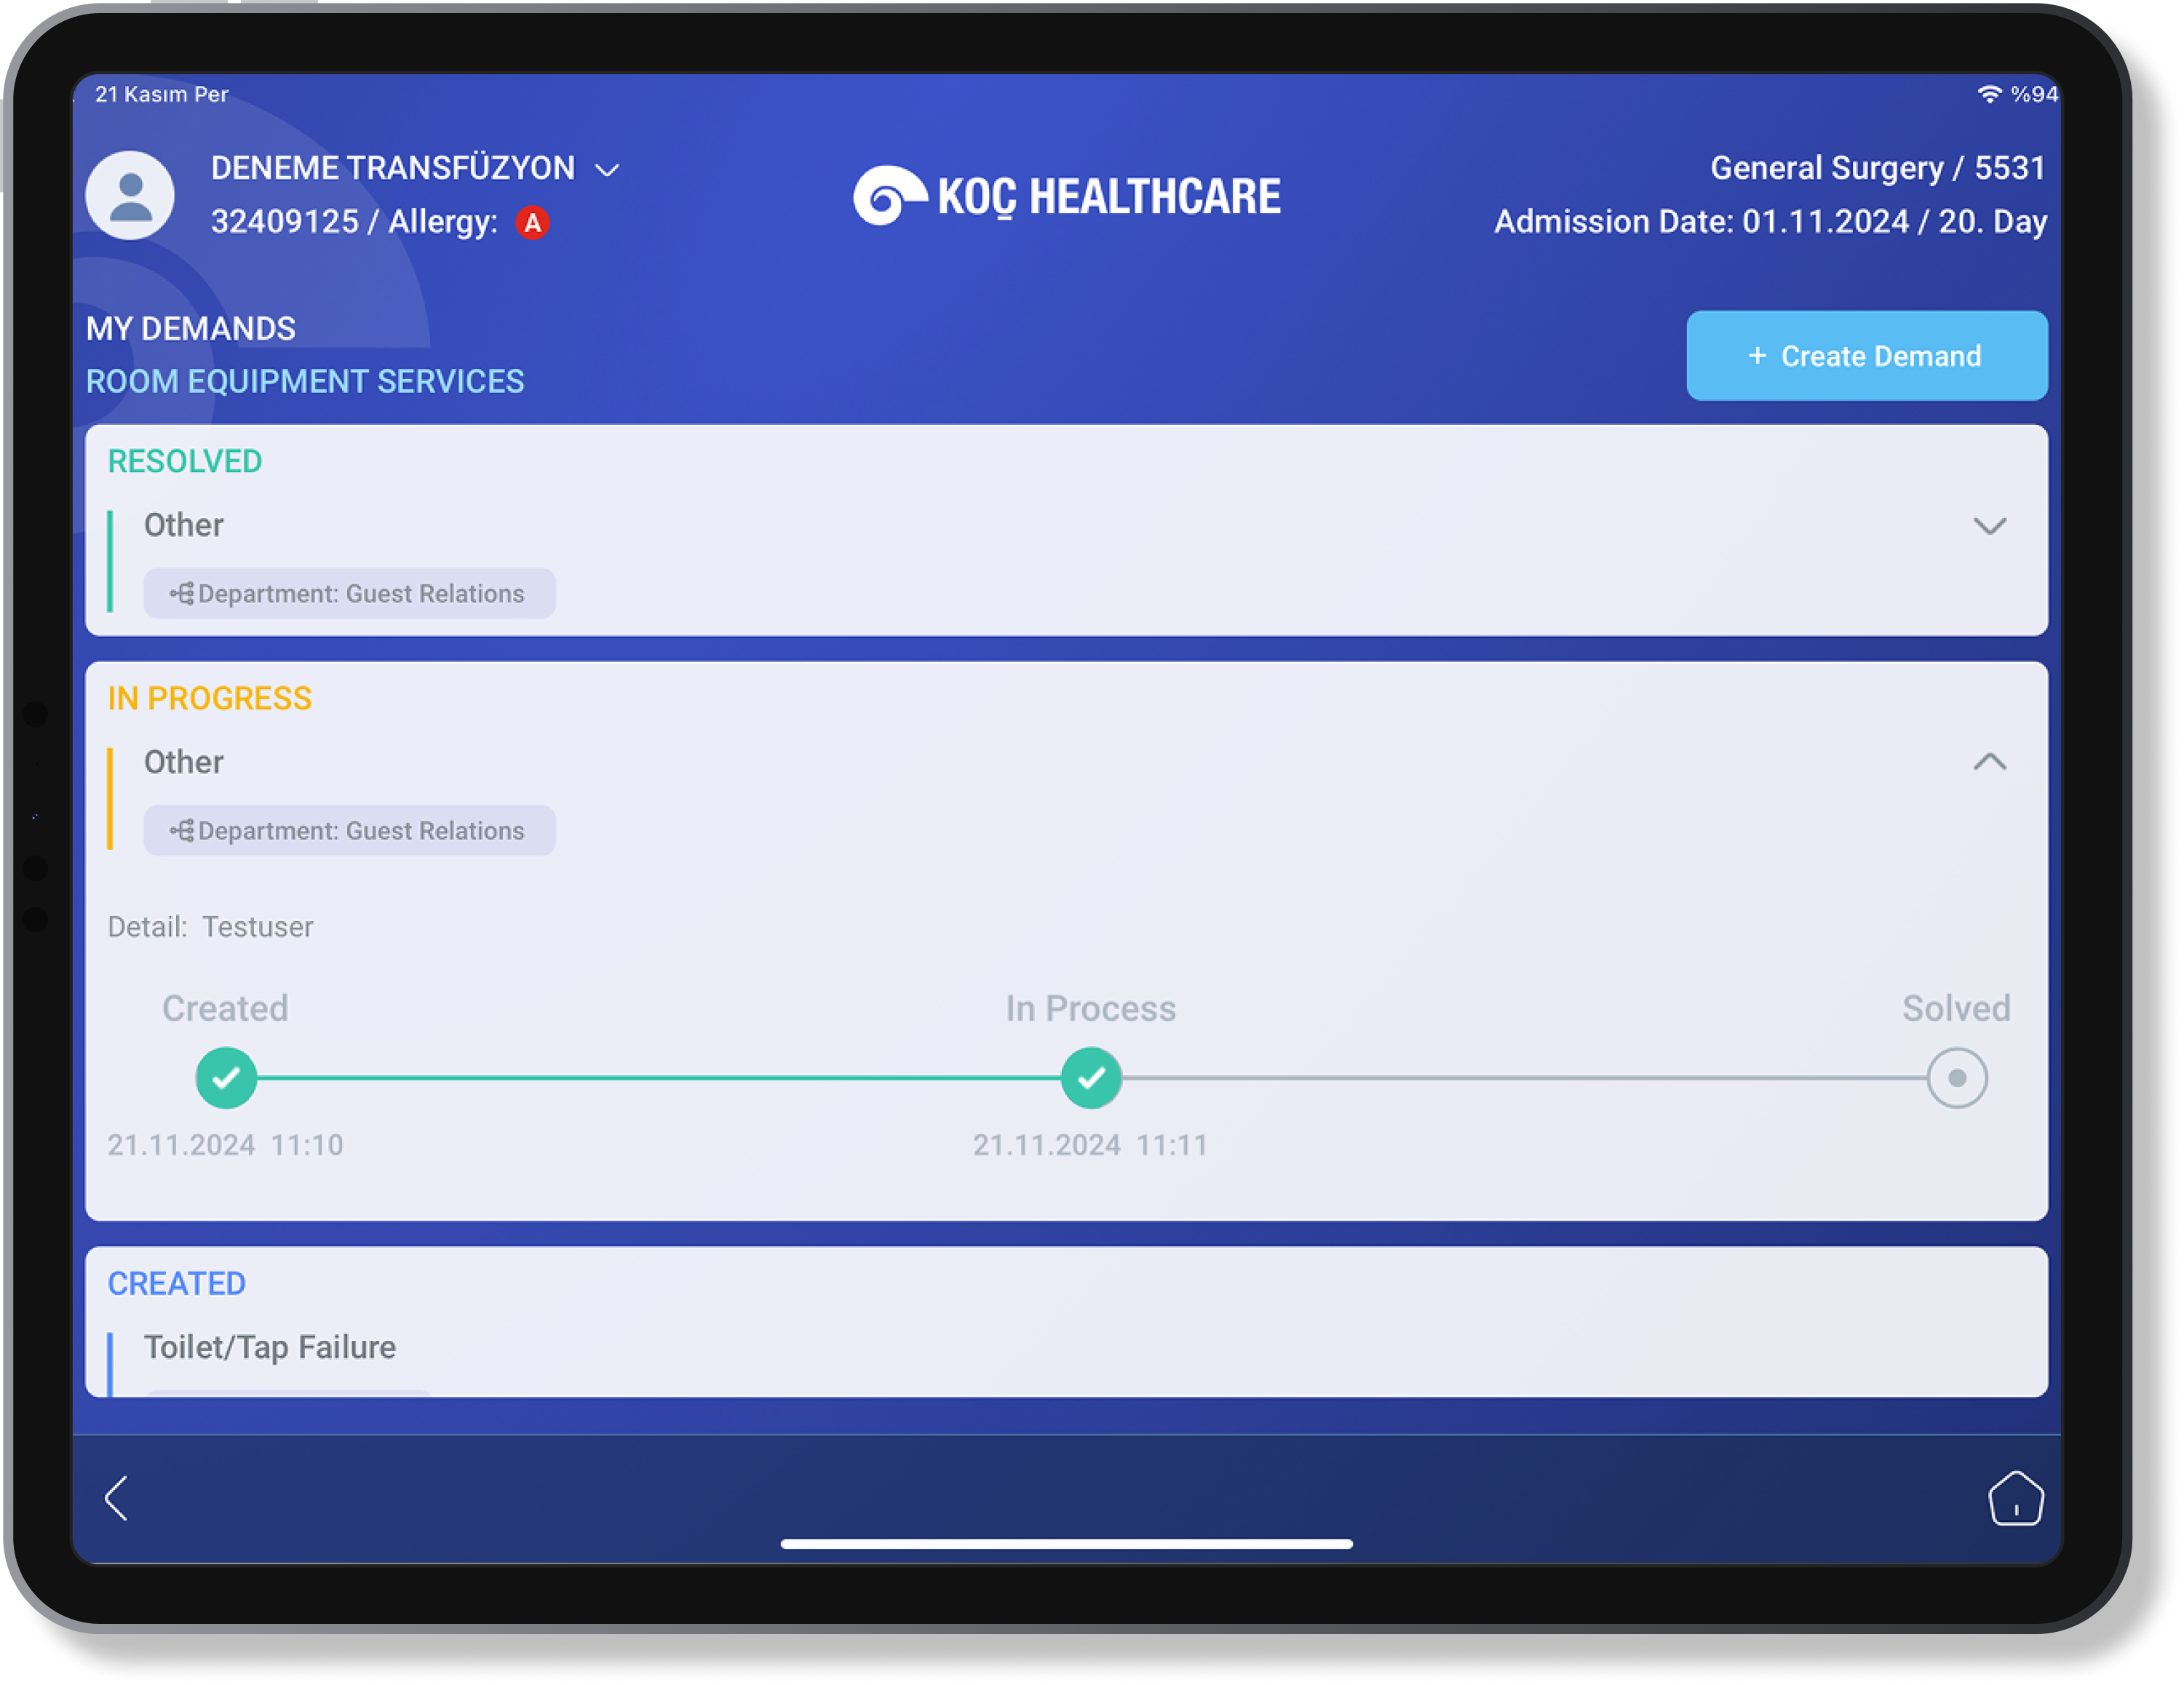This screenshot has width=2184, height=1685.
Task: Collapse the In Progress Other demand
Action: tap(1989, 762)
